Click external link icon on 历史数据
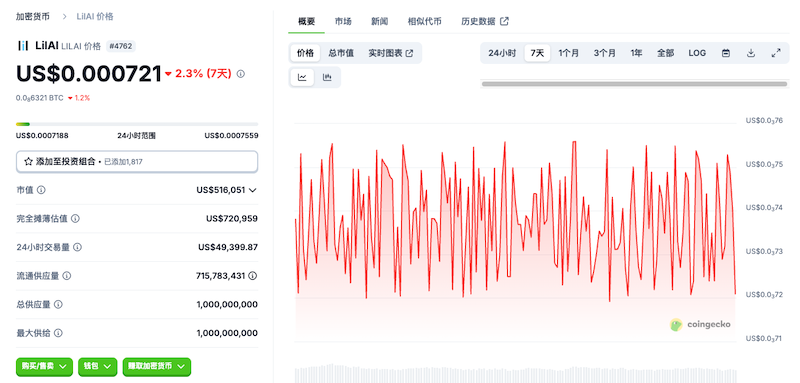This screenshot has width=800, height=383. coord(505,21)
